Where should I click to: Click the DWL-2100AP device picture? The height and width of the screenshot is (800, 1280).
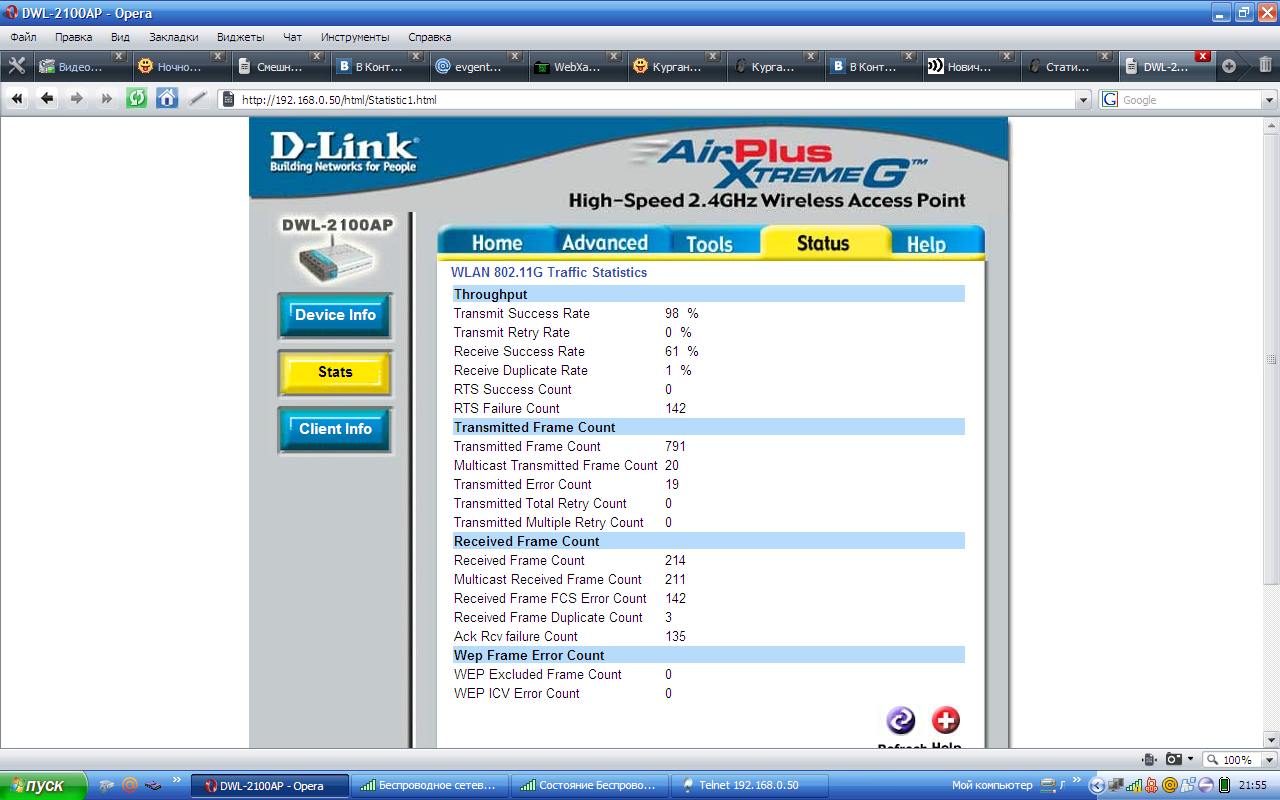pyautogui.click(x=335, y=260)
